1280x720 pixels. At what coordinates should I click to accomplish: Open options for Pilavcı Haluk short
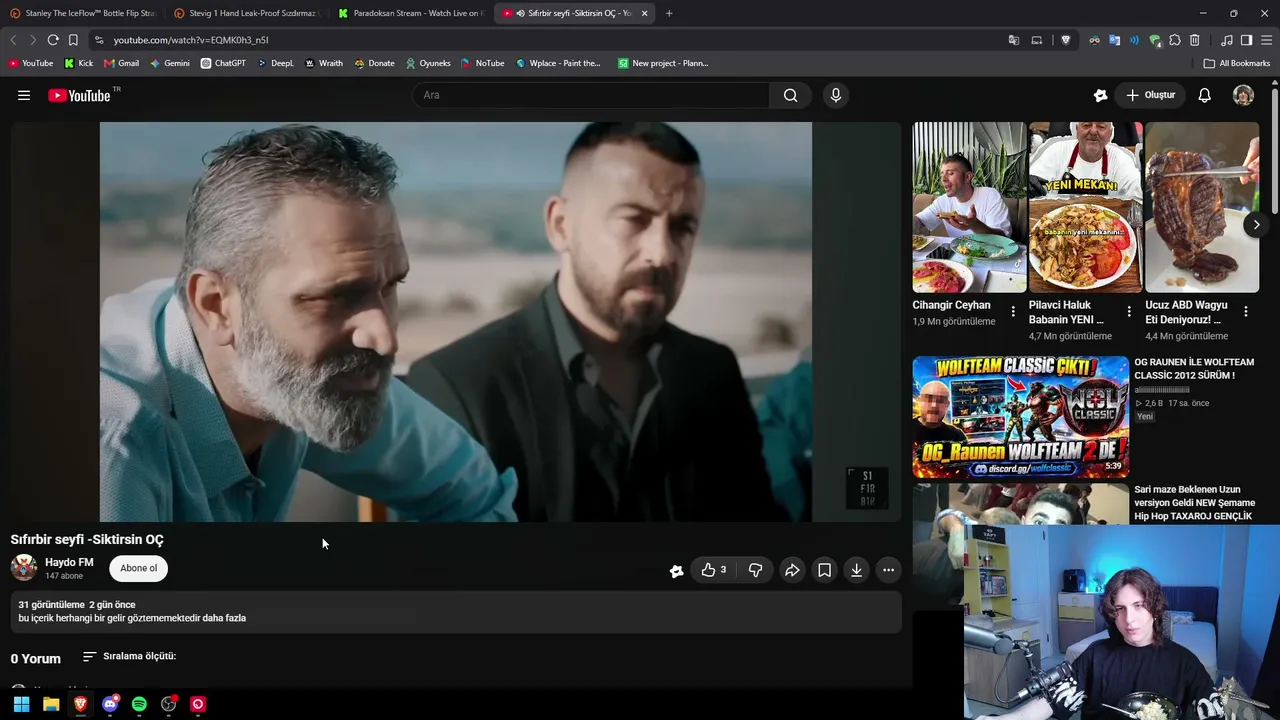[x=1129, y=311]
